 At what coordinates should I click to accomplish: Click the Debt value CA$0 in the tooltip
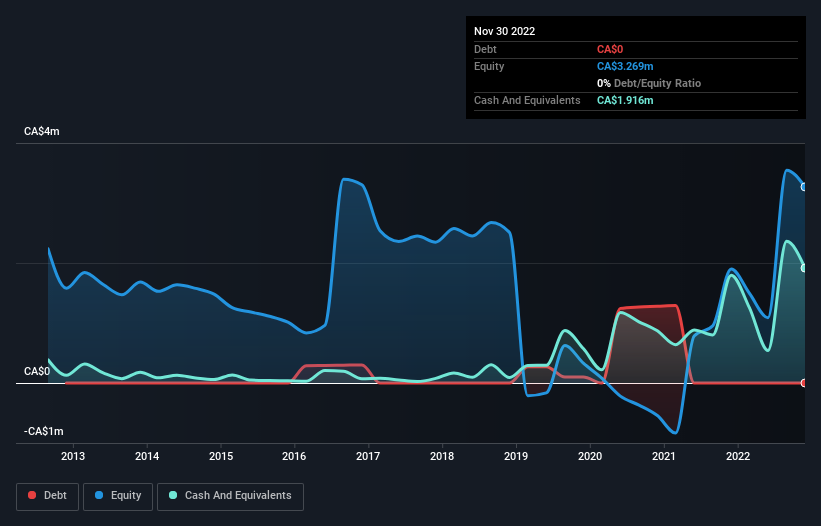click(x=610, y=49)
